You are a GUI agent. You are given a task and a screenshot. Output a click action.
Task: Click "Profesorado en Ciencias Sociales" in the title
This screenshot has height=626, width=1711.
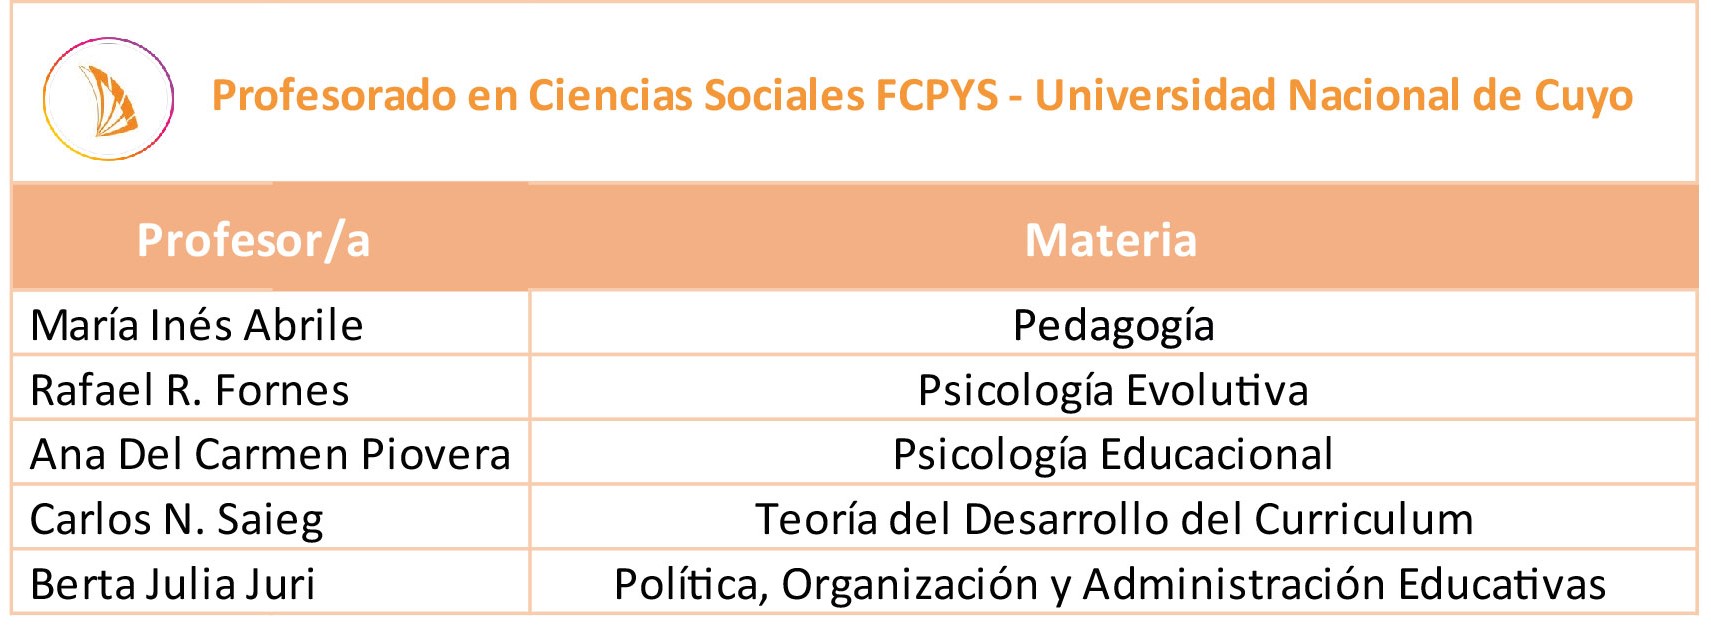click(537, 96)
